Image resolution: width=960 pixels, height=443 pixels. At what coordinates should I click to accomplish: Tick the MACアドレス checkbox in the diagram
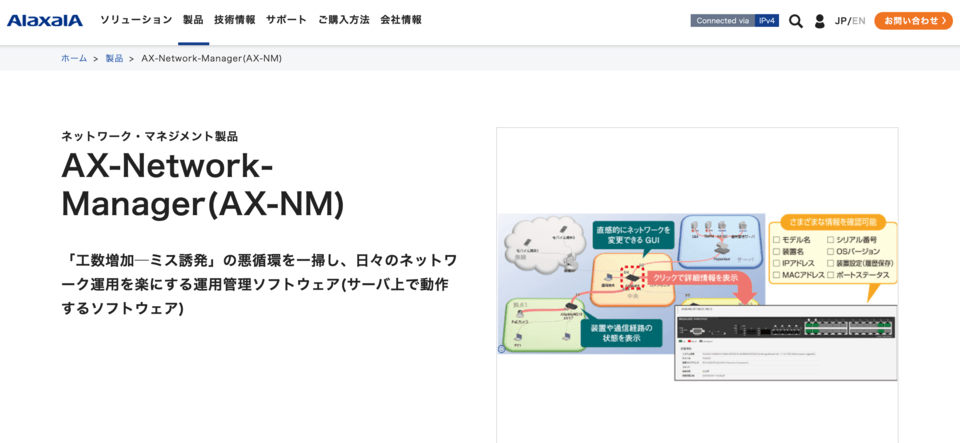pyautogui.click(x=776, y=274)
